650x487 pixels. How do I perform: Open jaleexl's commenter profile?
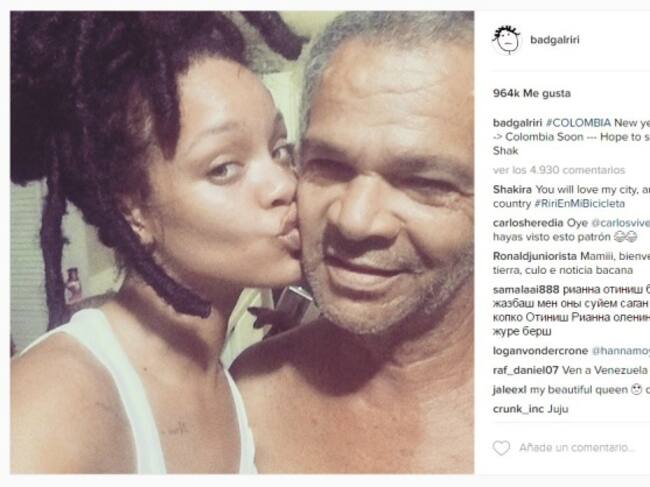point(510,390)
